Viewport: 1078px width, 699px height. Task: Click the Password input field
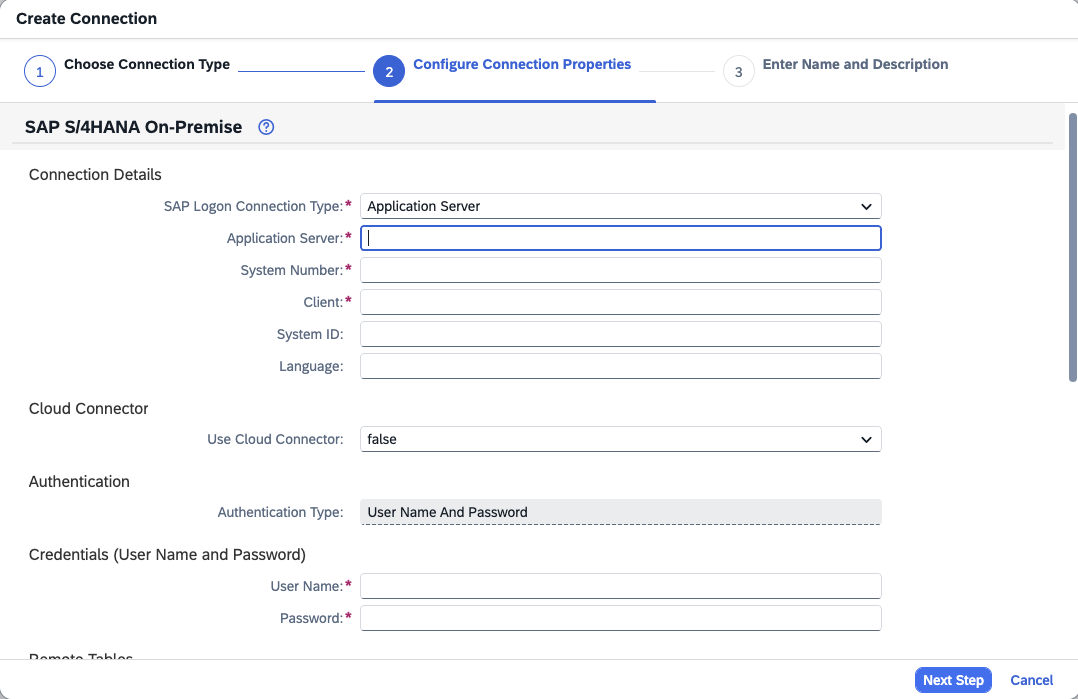pyautogui.click(x=620, y=618)
